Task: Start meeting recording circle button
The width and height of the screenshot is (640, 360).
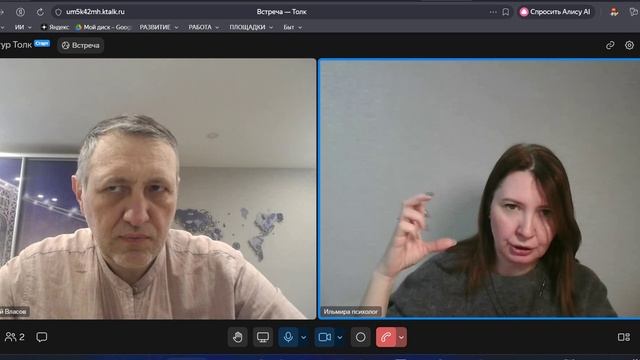Action: point(360,337)
